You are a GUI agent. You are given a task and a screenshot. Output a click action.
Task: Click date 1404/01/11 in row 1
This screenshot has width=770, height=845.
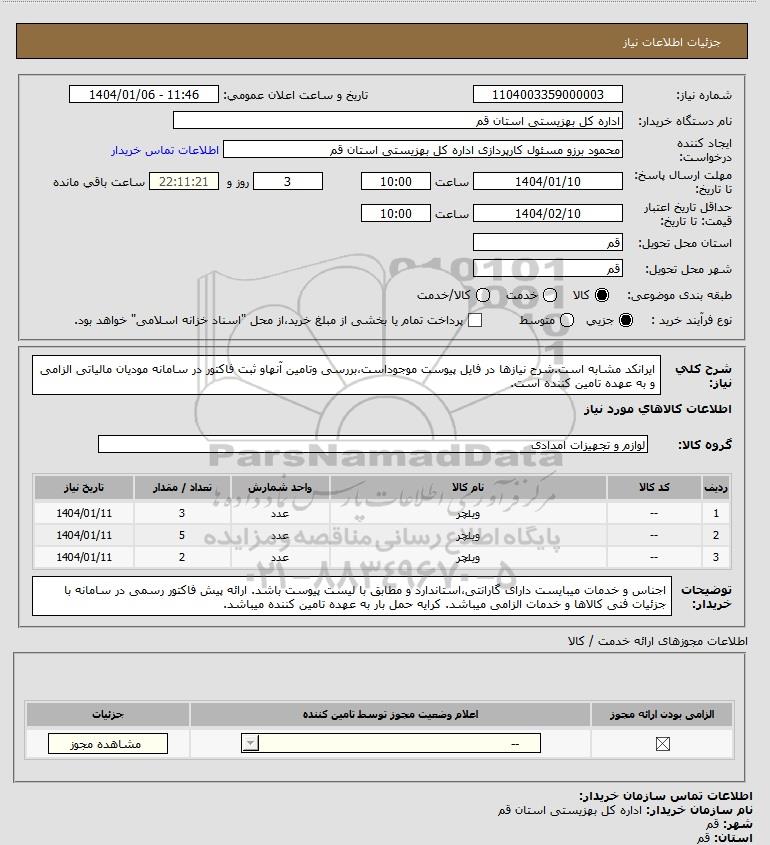tap(84, 513)
